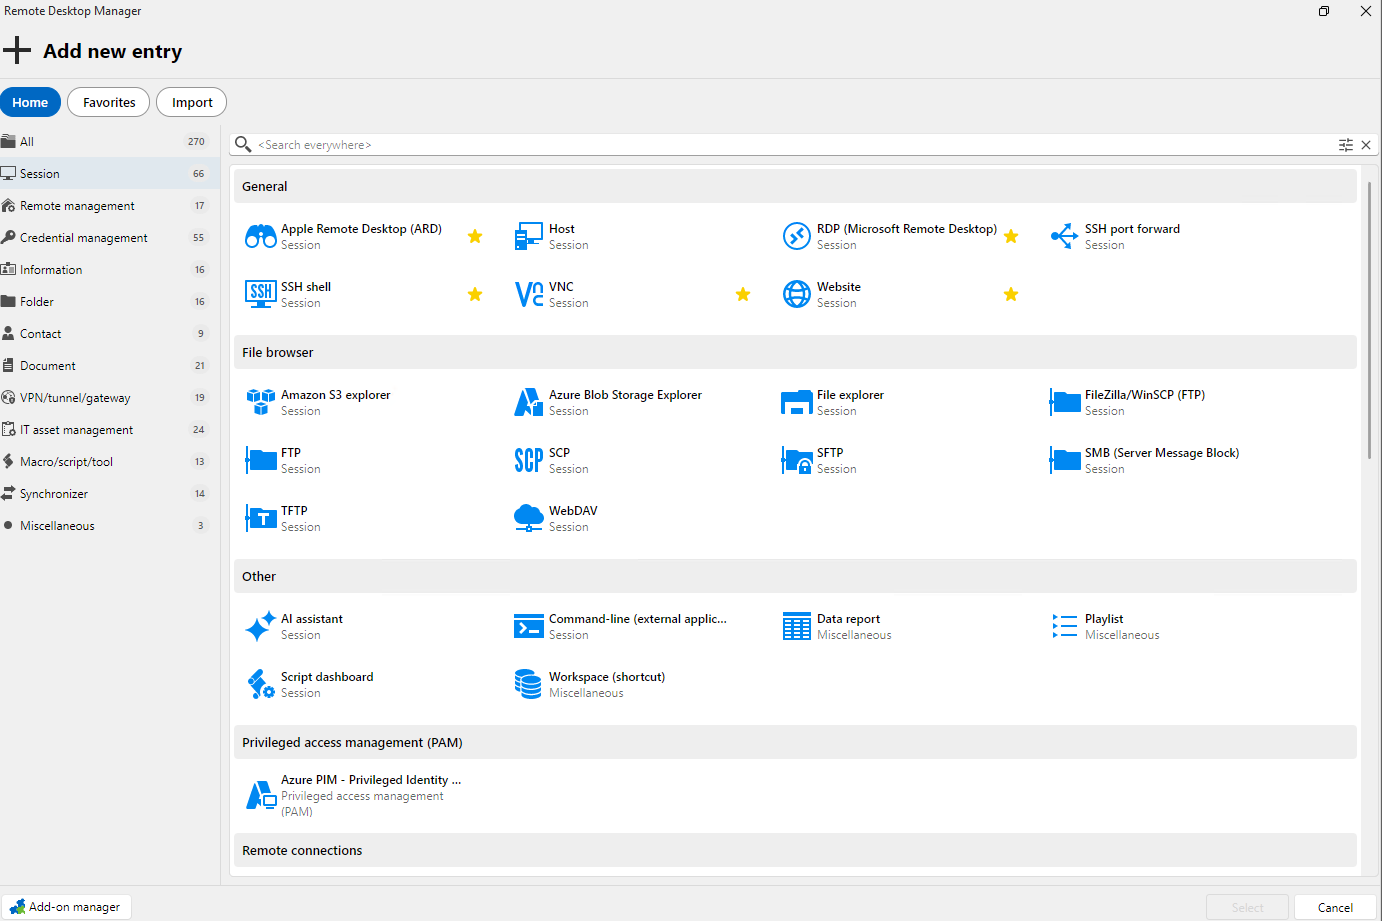Click the entry list vertical scrollbar
The width and height of the screenshot is (1382, 921).
[x=1370, y=320]
